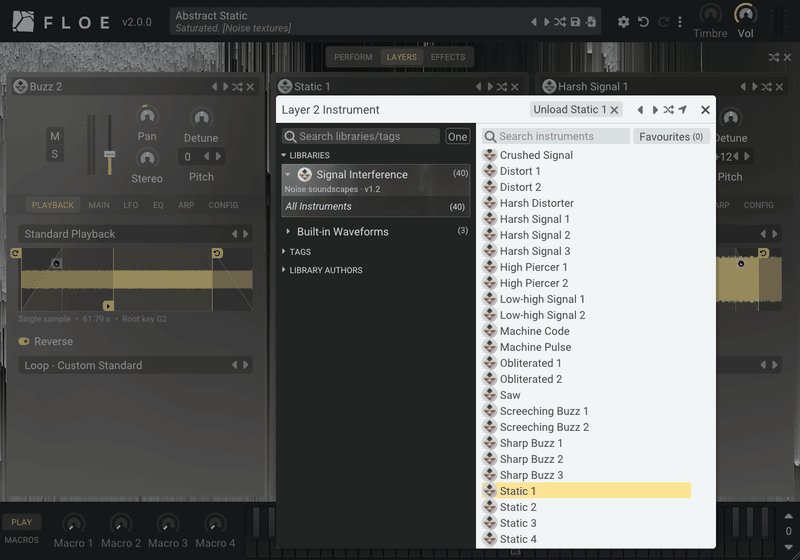Load next instrument in Layer 2 picker
Viewport: 800px width, 560px height.
point(655,110)
